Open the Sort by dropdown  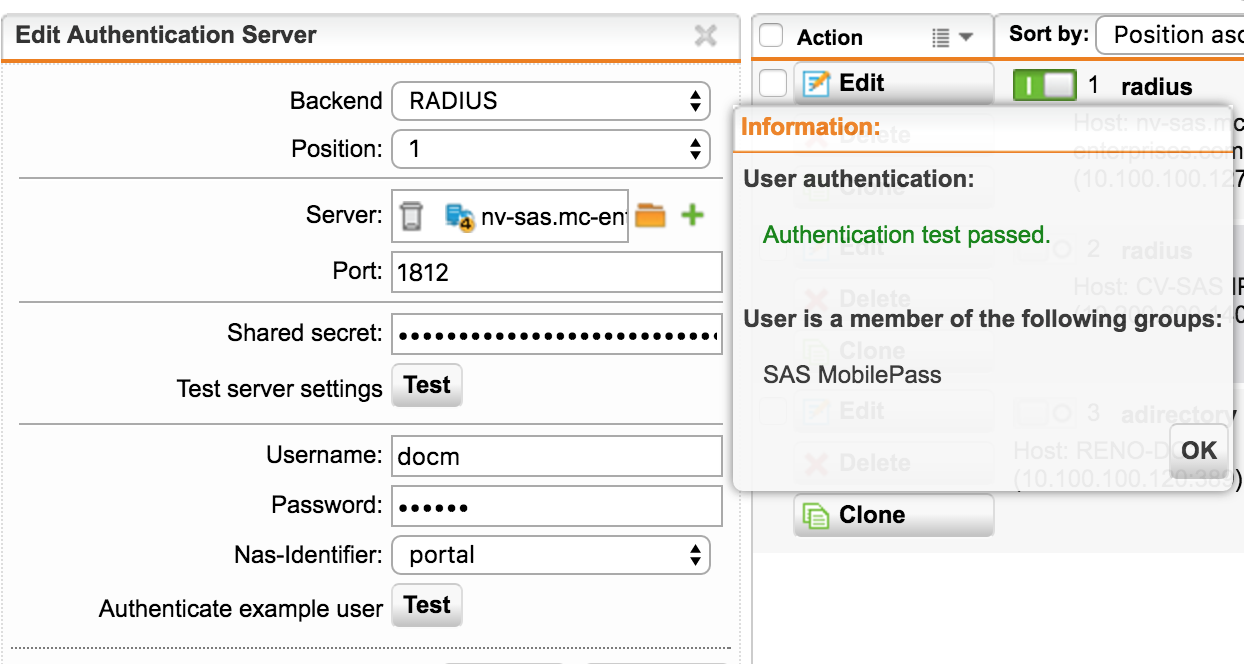click(x=1170, y=35)
